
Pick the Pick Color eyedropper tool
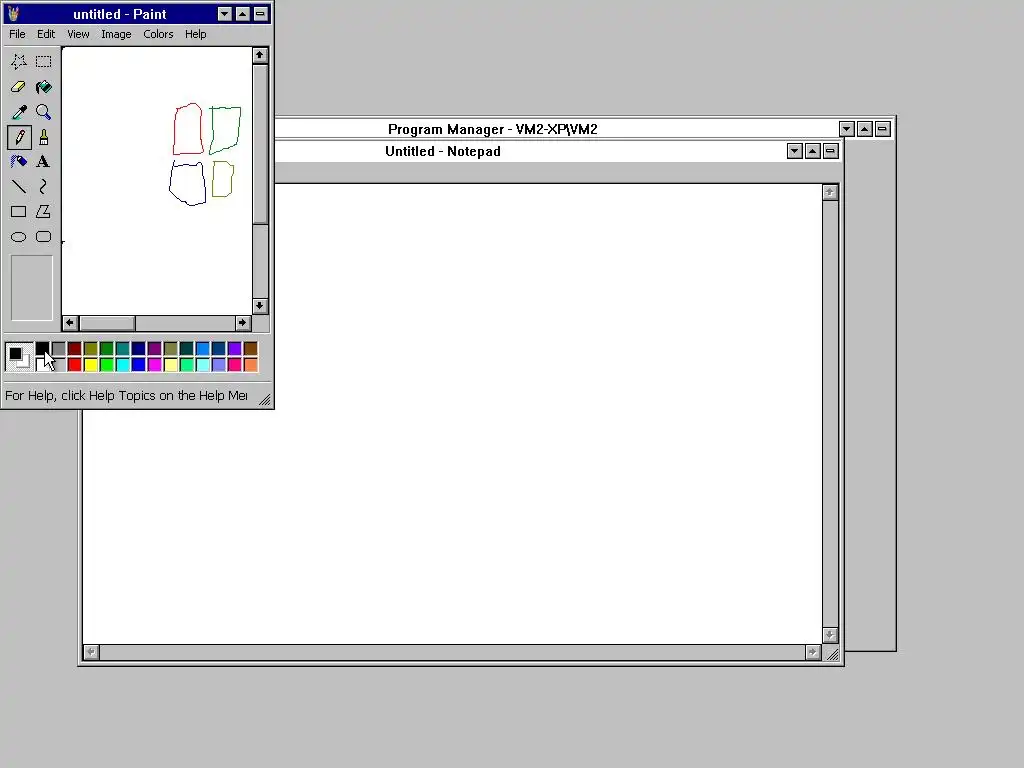pos(18,112)
